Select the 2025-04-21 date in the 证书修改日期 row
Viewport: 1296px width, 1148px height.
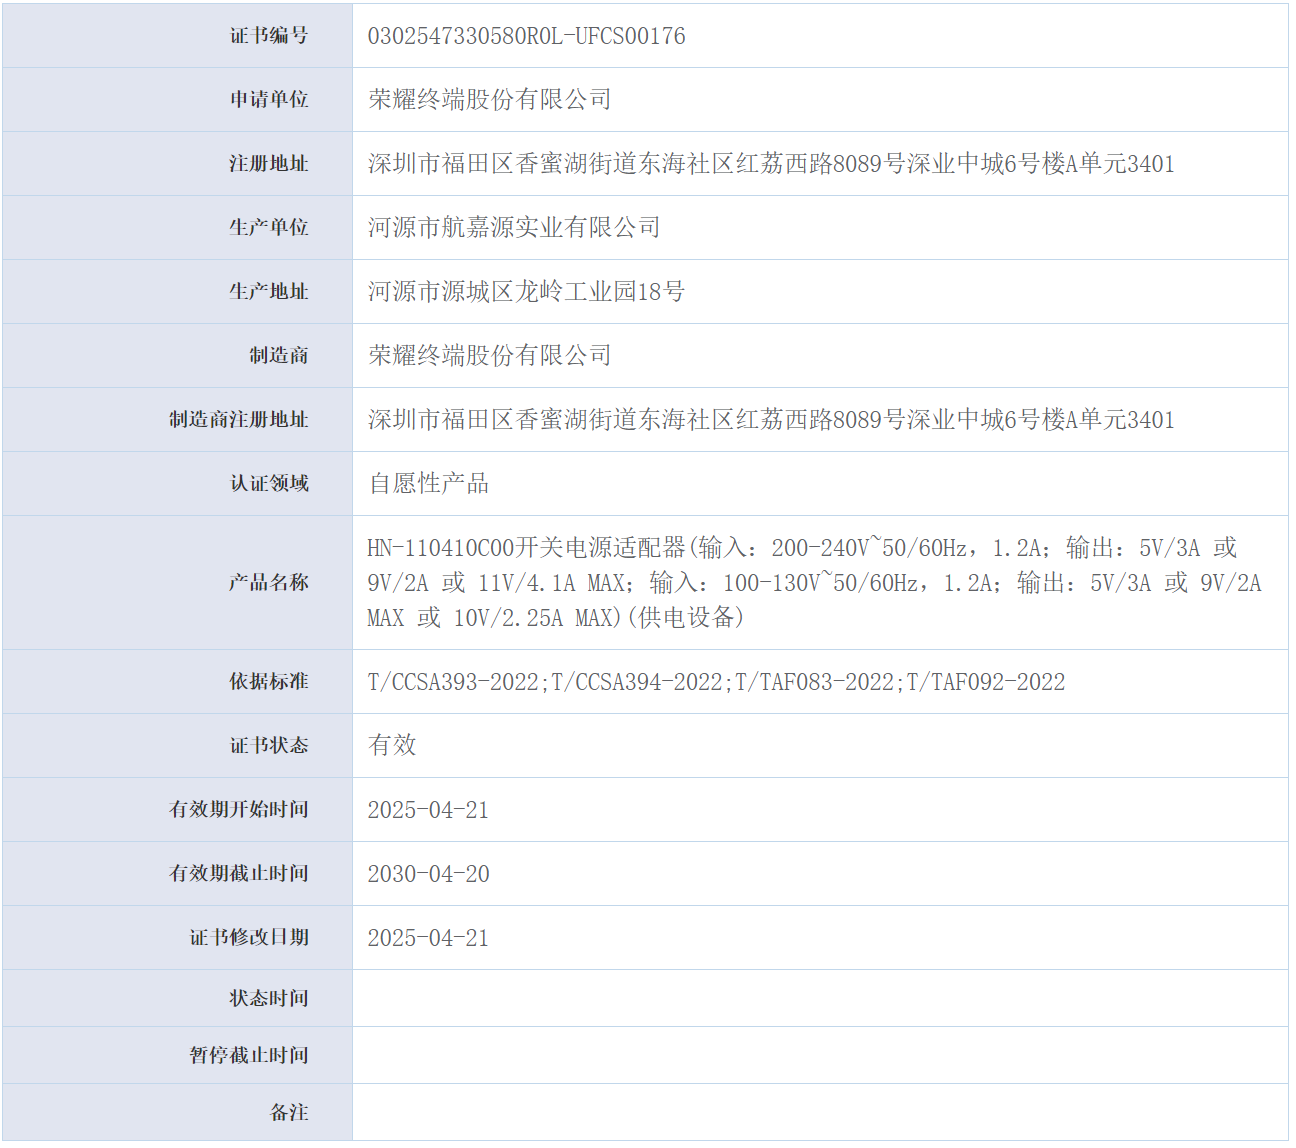click(x=428, y=938)
